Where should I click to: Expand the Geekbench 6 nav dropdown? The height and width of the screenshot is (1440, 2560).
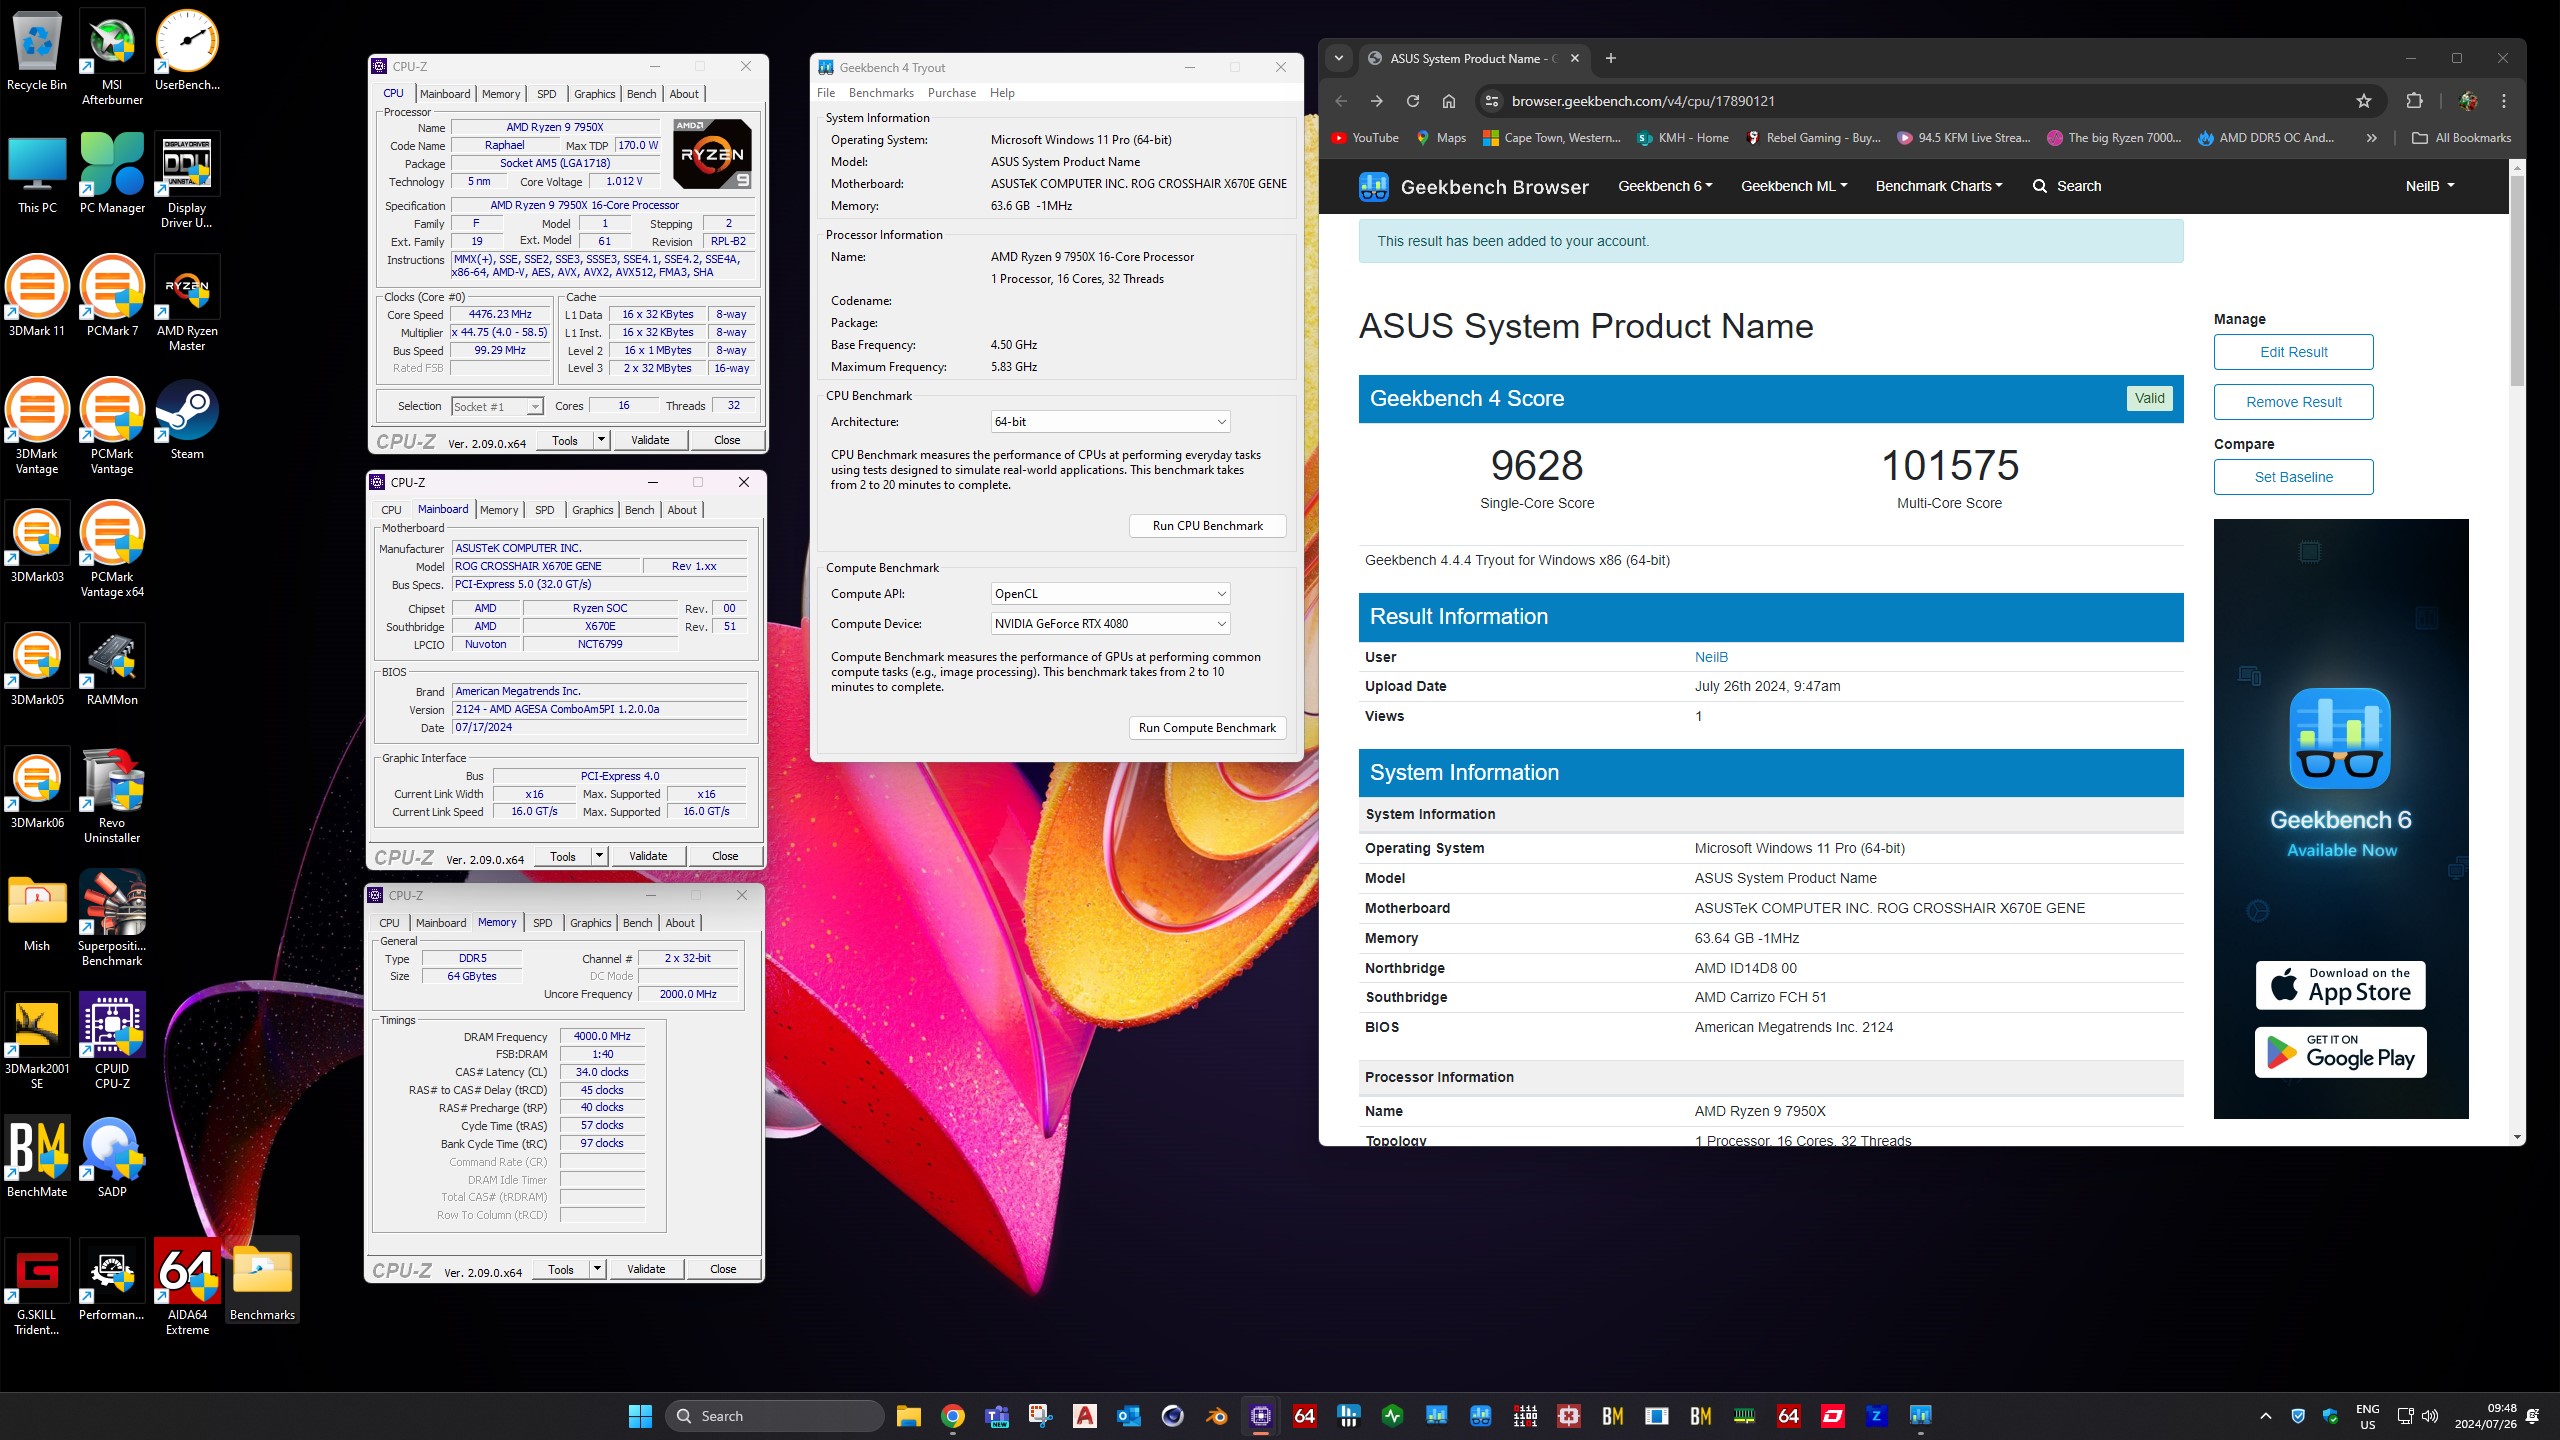(1665, 186)
